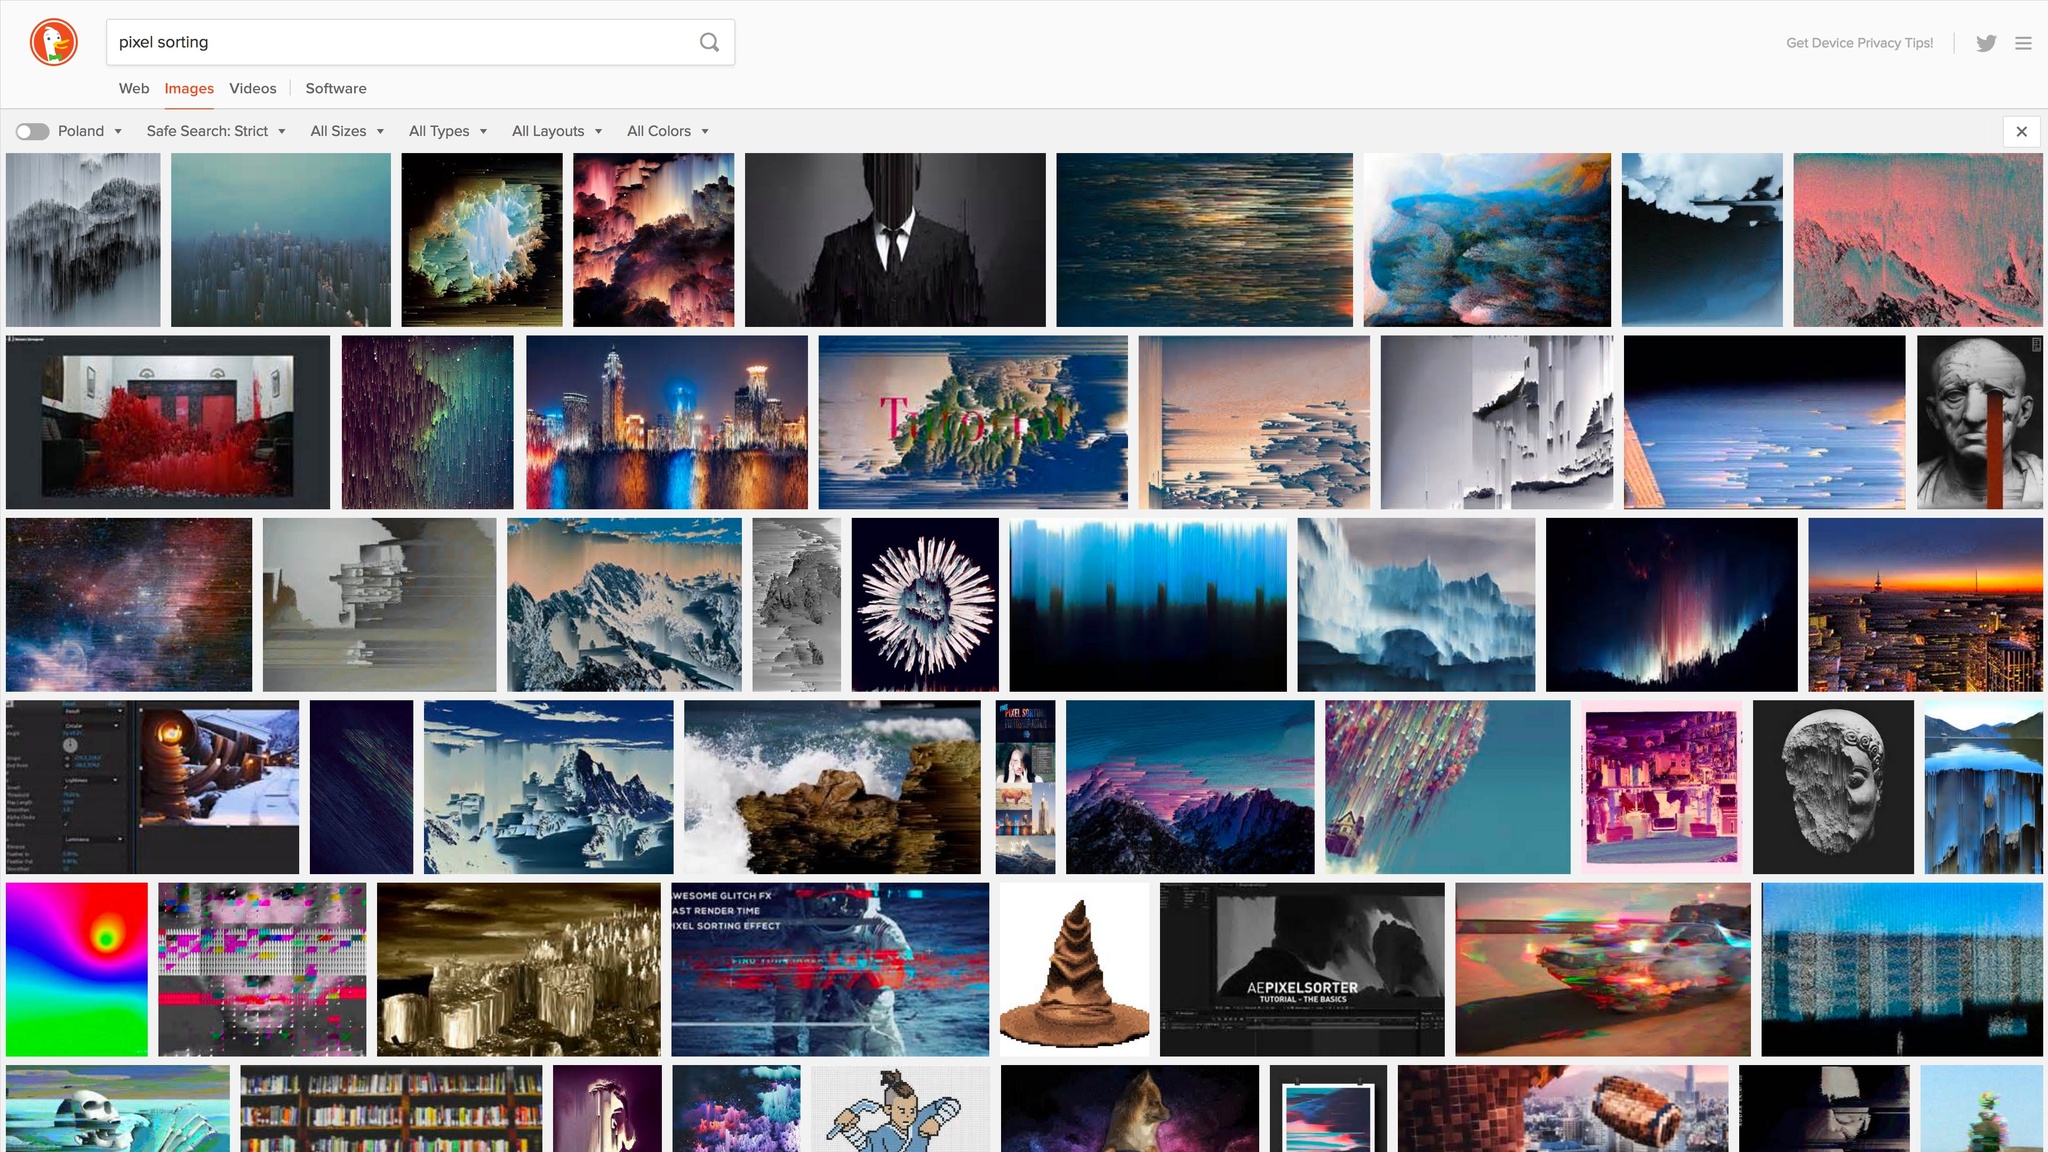Image resolution: width=2048 pixels, height=1152 pixels.
Task: Open the astronaut glitch FX thumbnail
Action: click(x=830, y=969)
